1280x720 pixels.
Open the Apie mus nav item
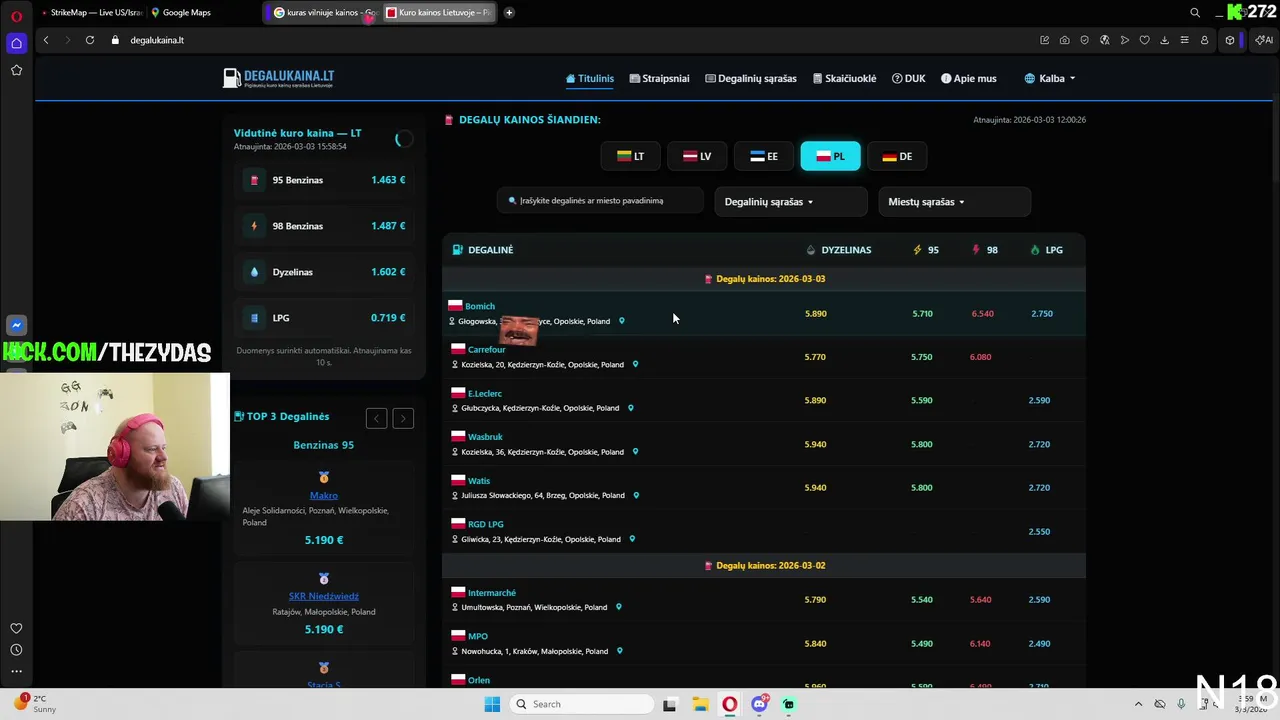click(969, 78)
